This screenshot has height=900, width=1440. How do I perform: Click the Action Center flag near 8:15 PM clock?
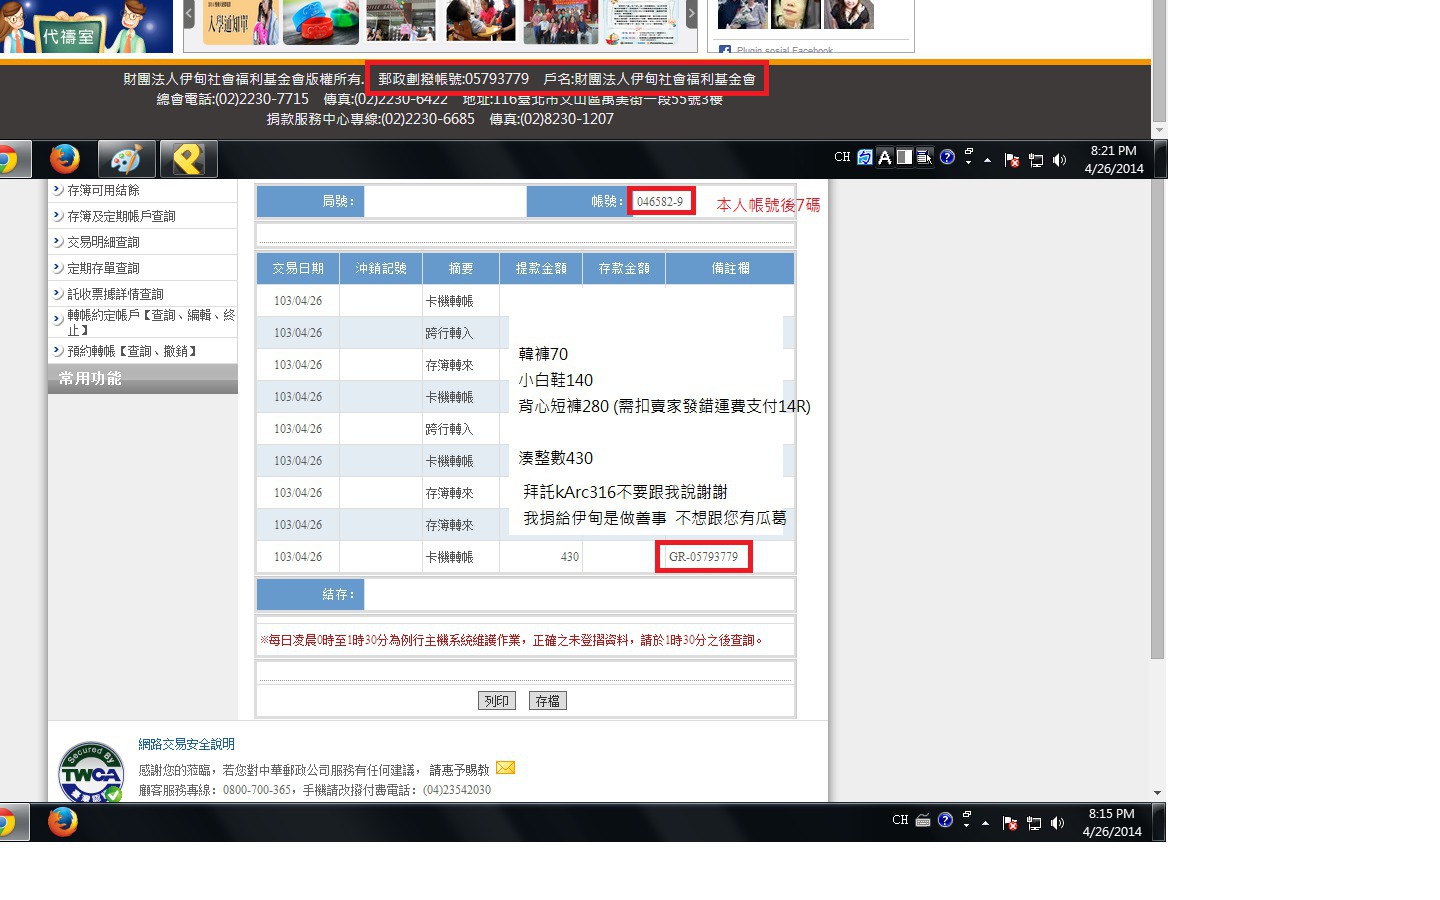coord(1010,823)
